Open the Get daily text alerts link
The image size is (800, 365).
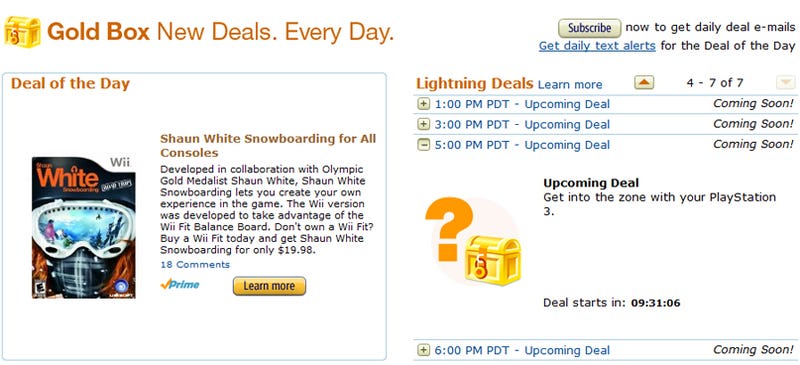point(597,46)
